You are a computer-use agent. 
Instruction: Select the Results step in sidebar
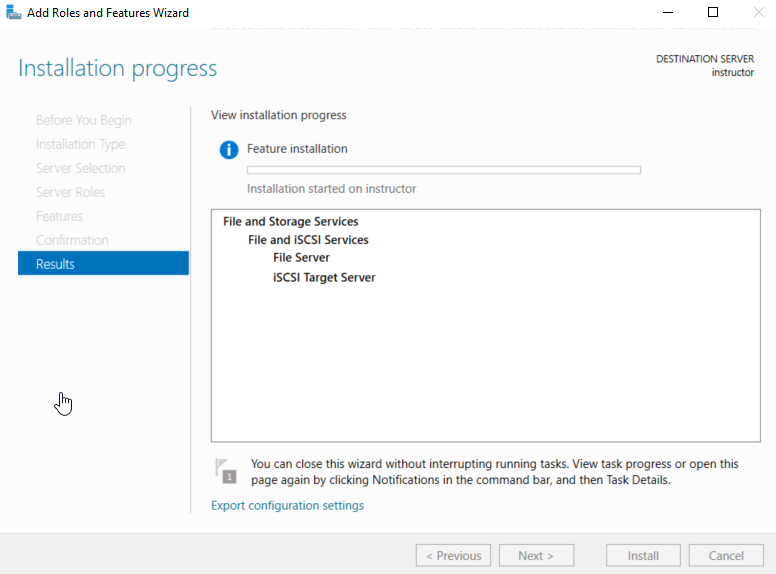[103, 263]
